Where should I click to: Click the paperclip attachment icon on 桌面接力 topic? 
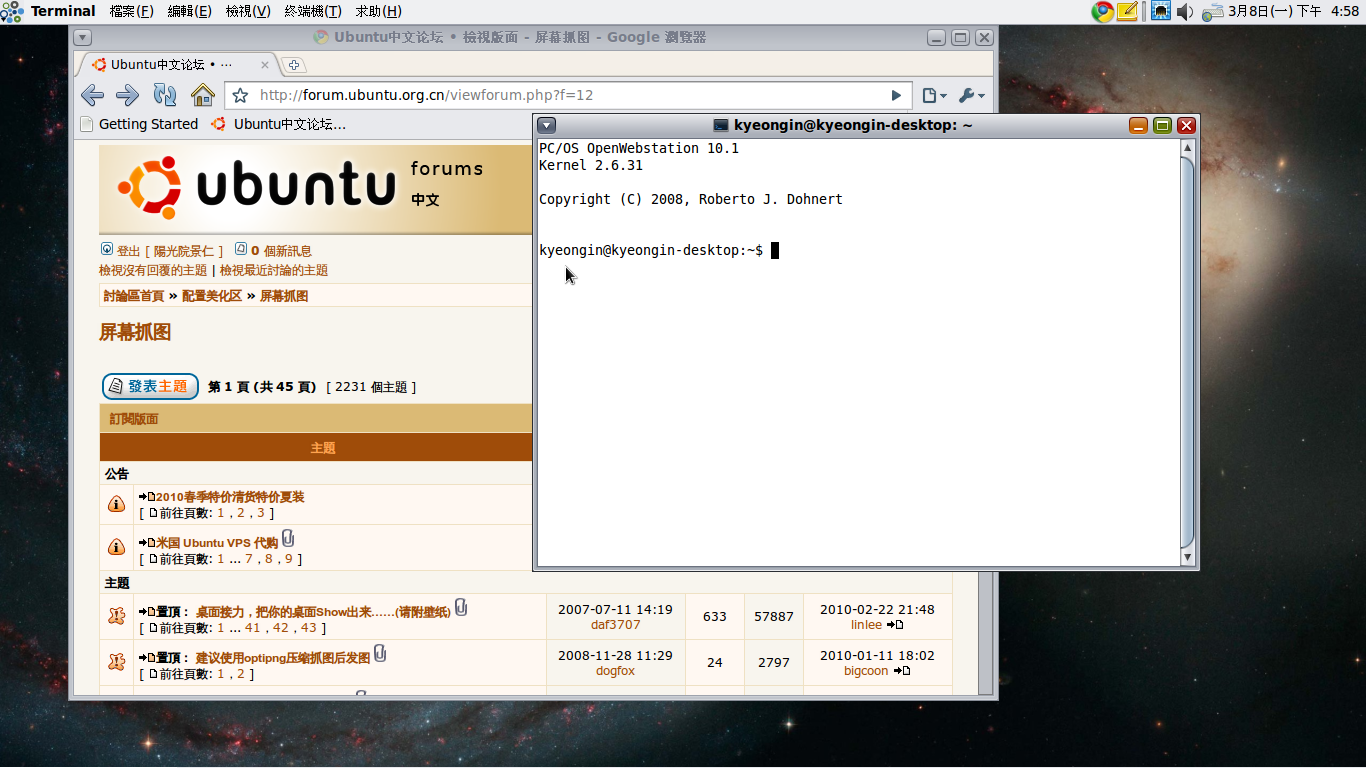[x=461, y=607]
